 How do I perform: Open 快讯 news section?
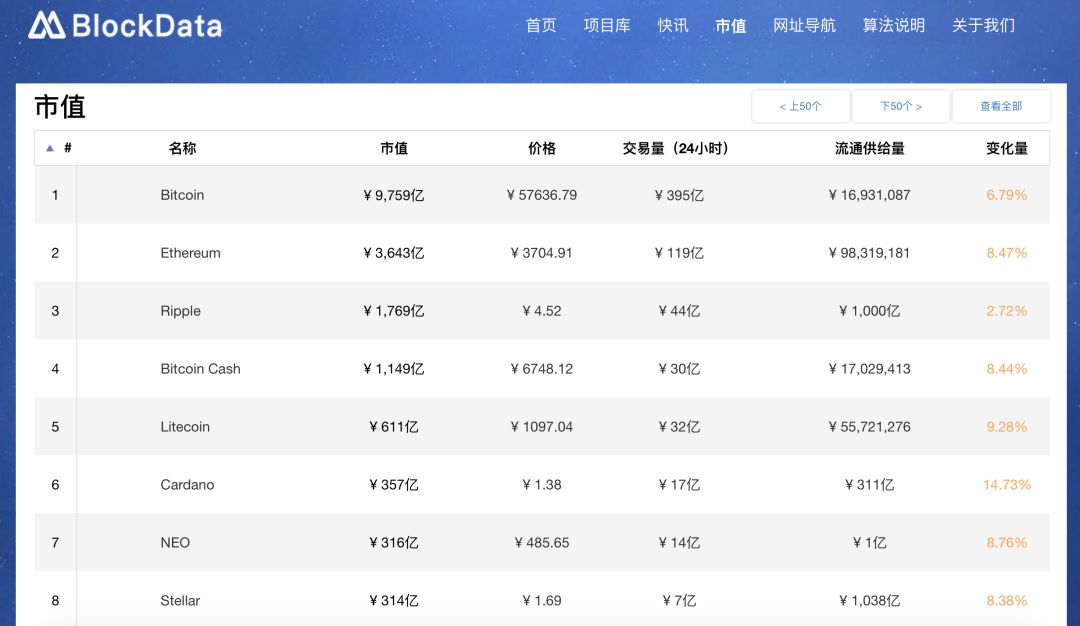click(673, 25)
